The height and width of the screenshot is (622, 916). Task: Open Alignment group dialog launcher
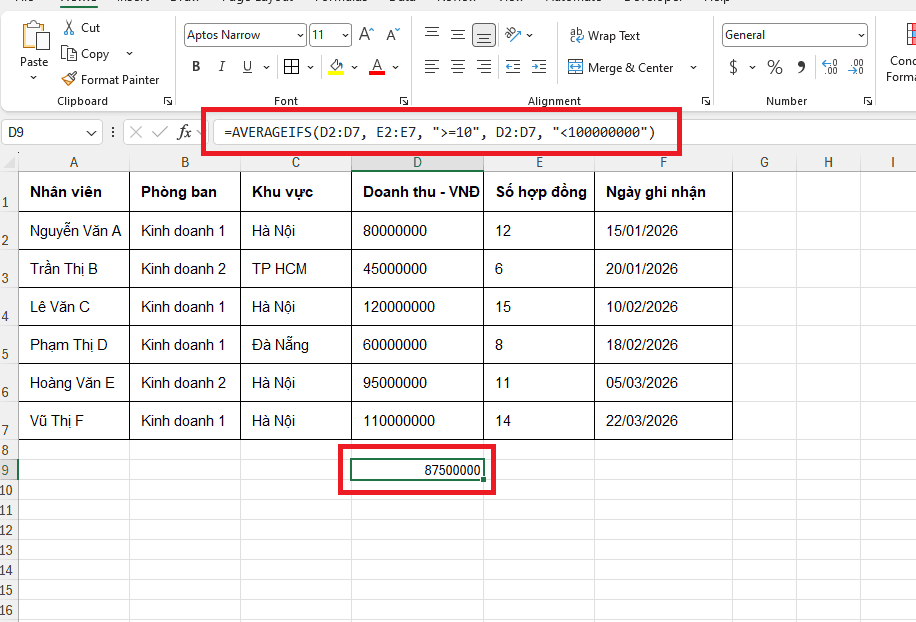[x=706, y=101]
